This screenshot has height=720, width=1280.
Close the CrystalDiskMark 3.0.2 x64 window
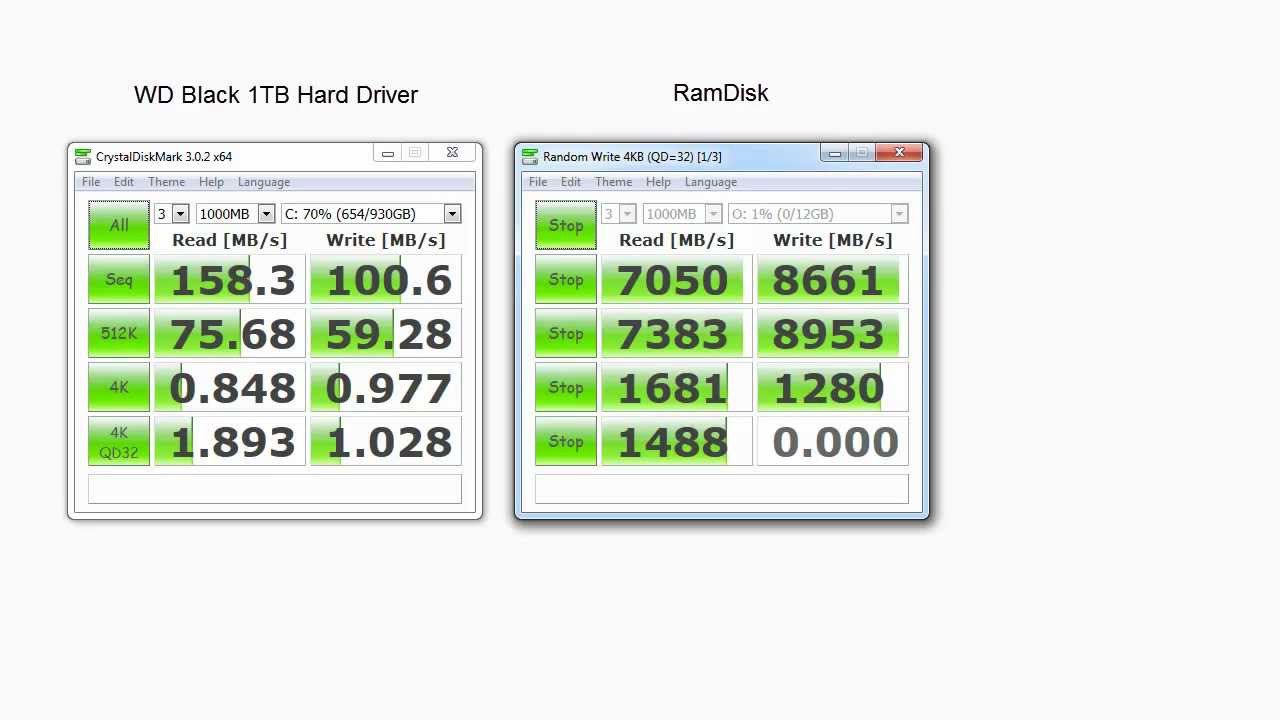click(x=452, y=153)
